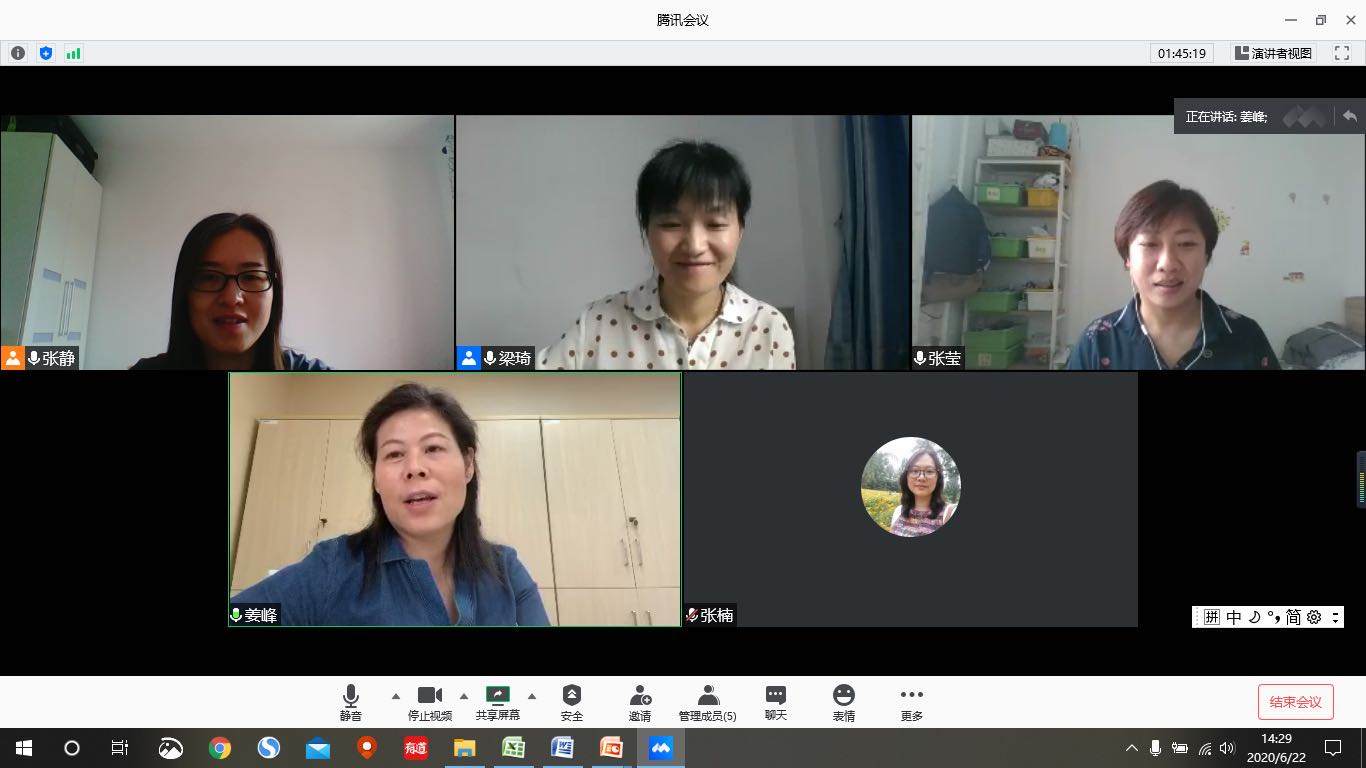Screen dimensions: 1366x768
Task: Enter full screen mode icon
Action: [x=1342, y=53]
